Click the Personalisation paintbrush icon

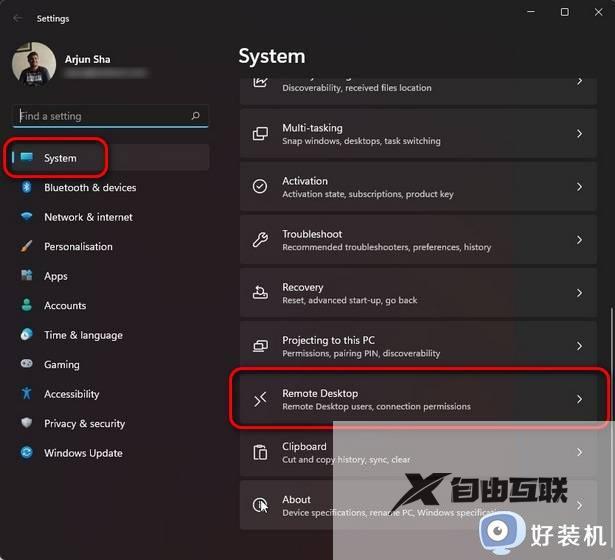[27, 246]
